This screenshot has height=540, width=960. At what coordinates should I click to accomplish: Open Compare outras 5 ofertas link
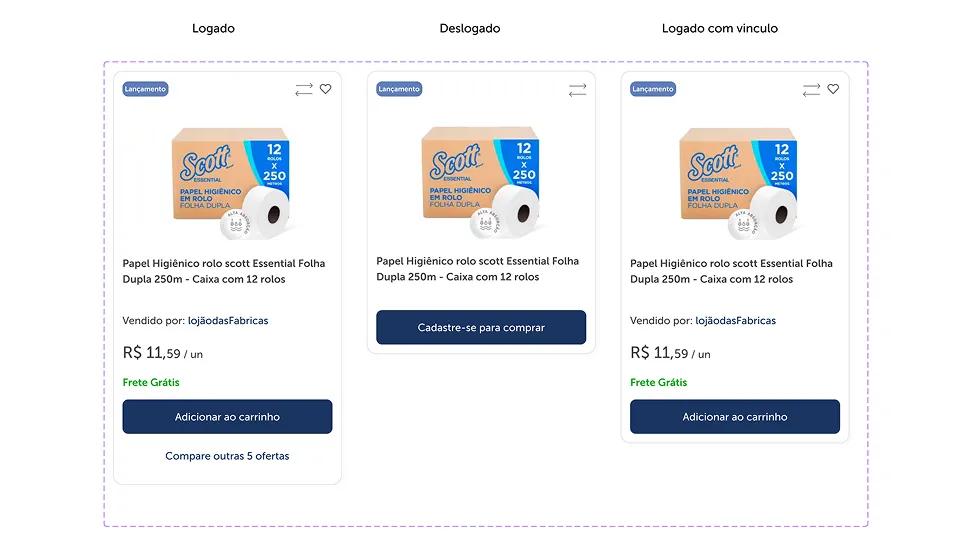(x=227, y=456)
